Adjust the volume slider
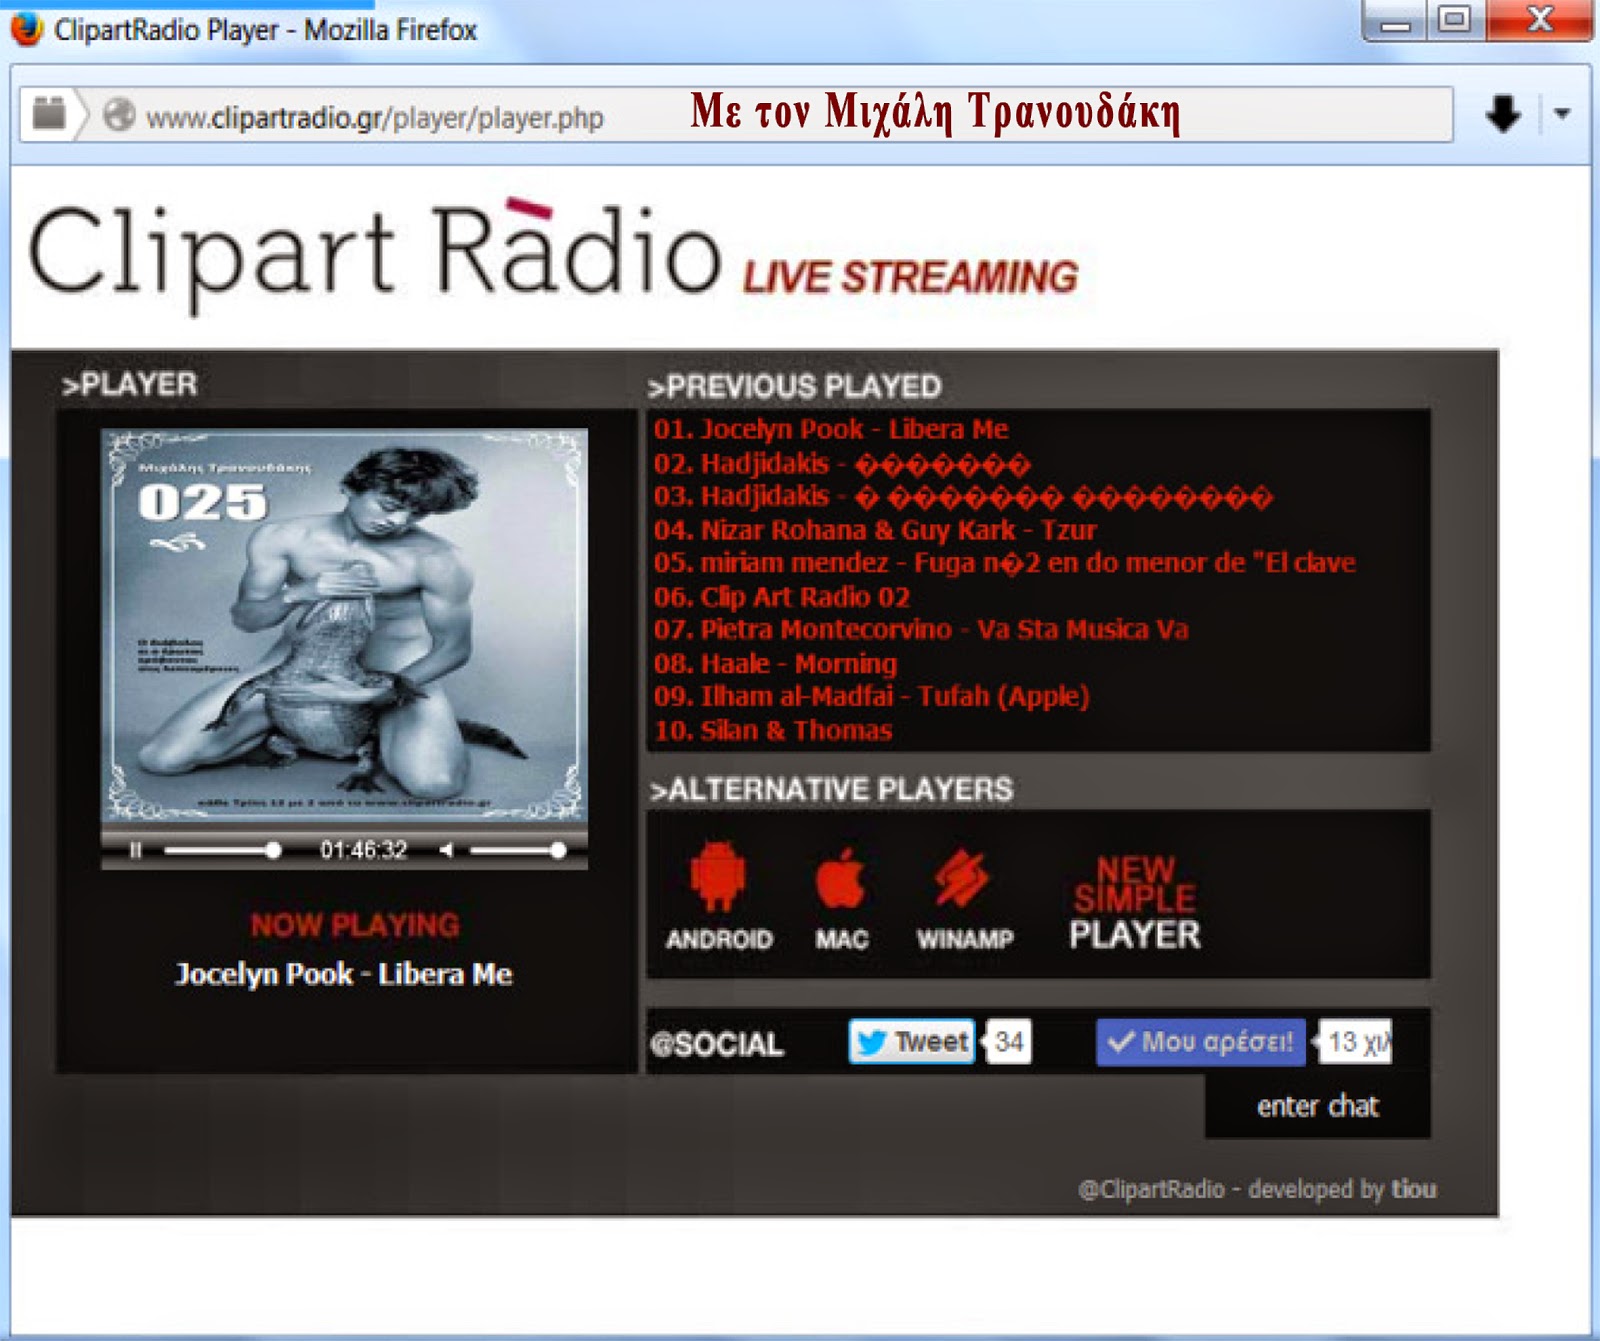The width and height of the screenshot is (1600, 1341). 518,850
